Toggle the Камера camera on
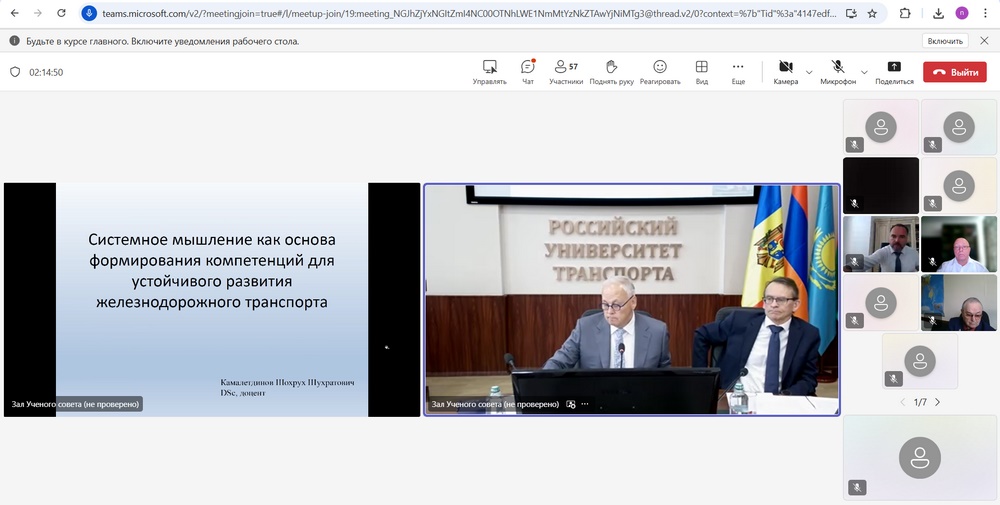Viewport: 1000px width, 505px height. point(786,72)
